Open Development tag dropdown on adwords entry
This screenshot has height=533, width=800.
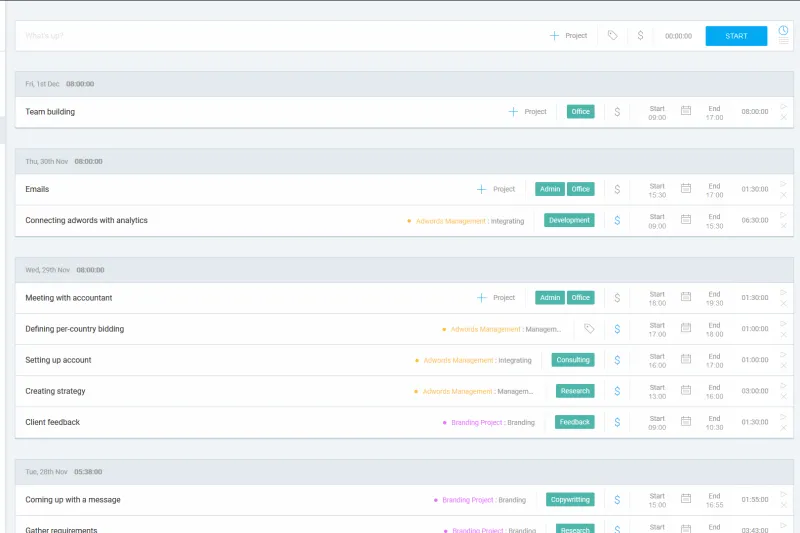point(569,220)
